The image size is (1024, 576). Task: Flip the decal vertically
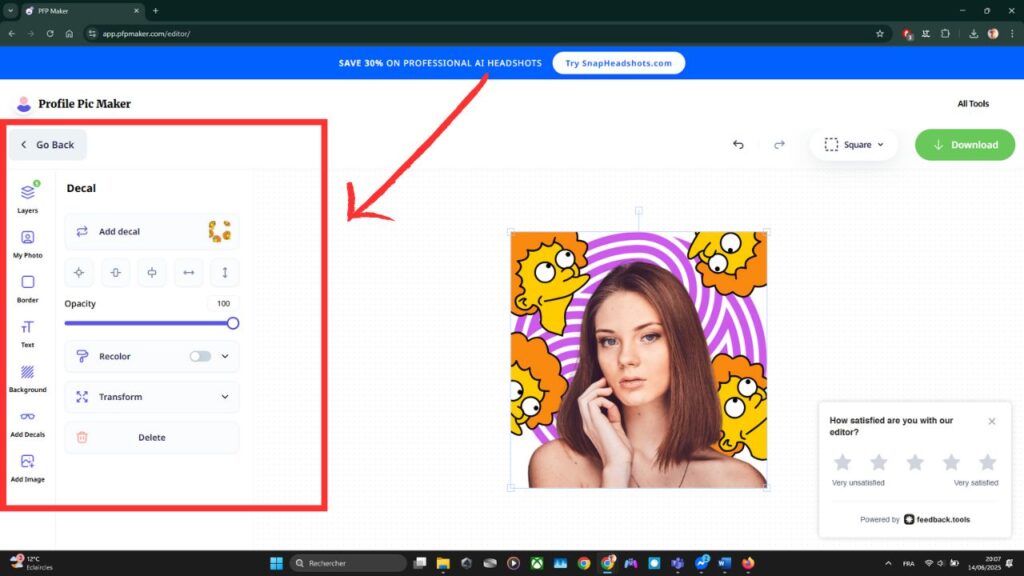225,272
